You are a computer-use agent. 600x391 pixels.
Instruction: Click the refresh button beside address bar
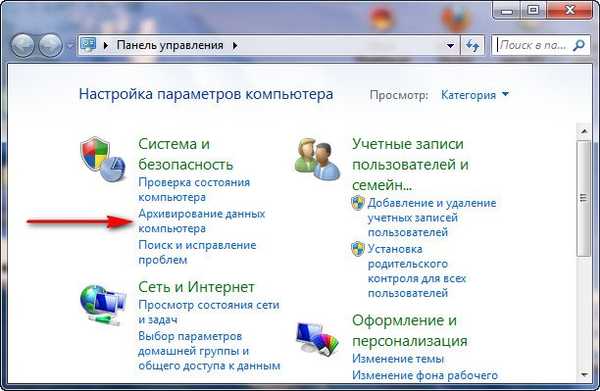click(473, 46)
